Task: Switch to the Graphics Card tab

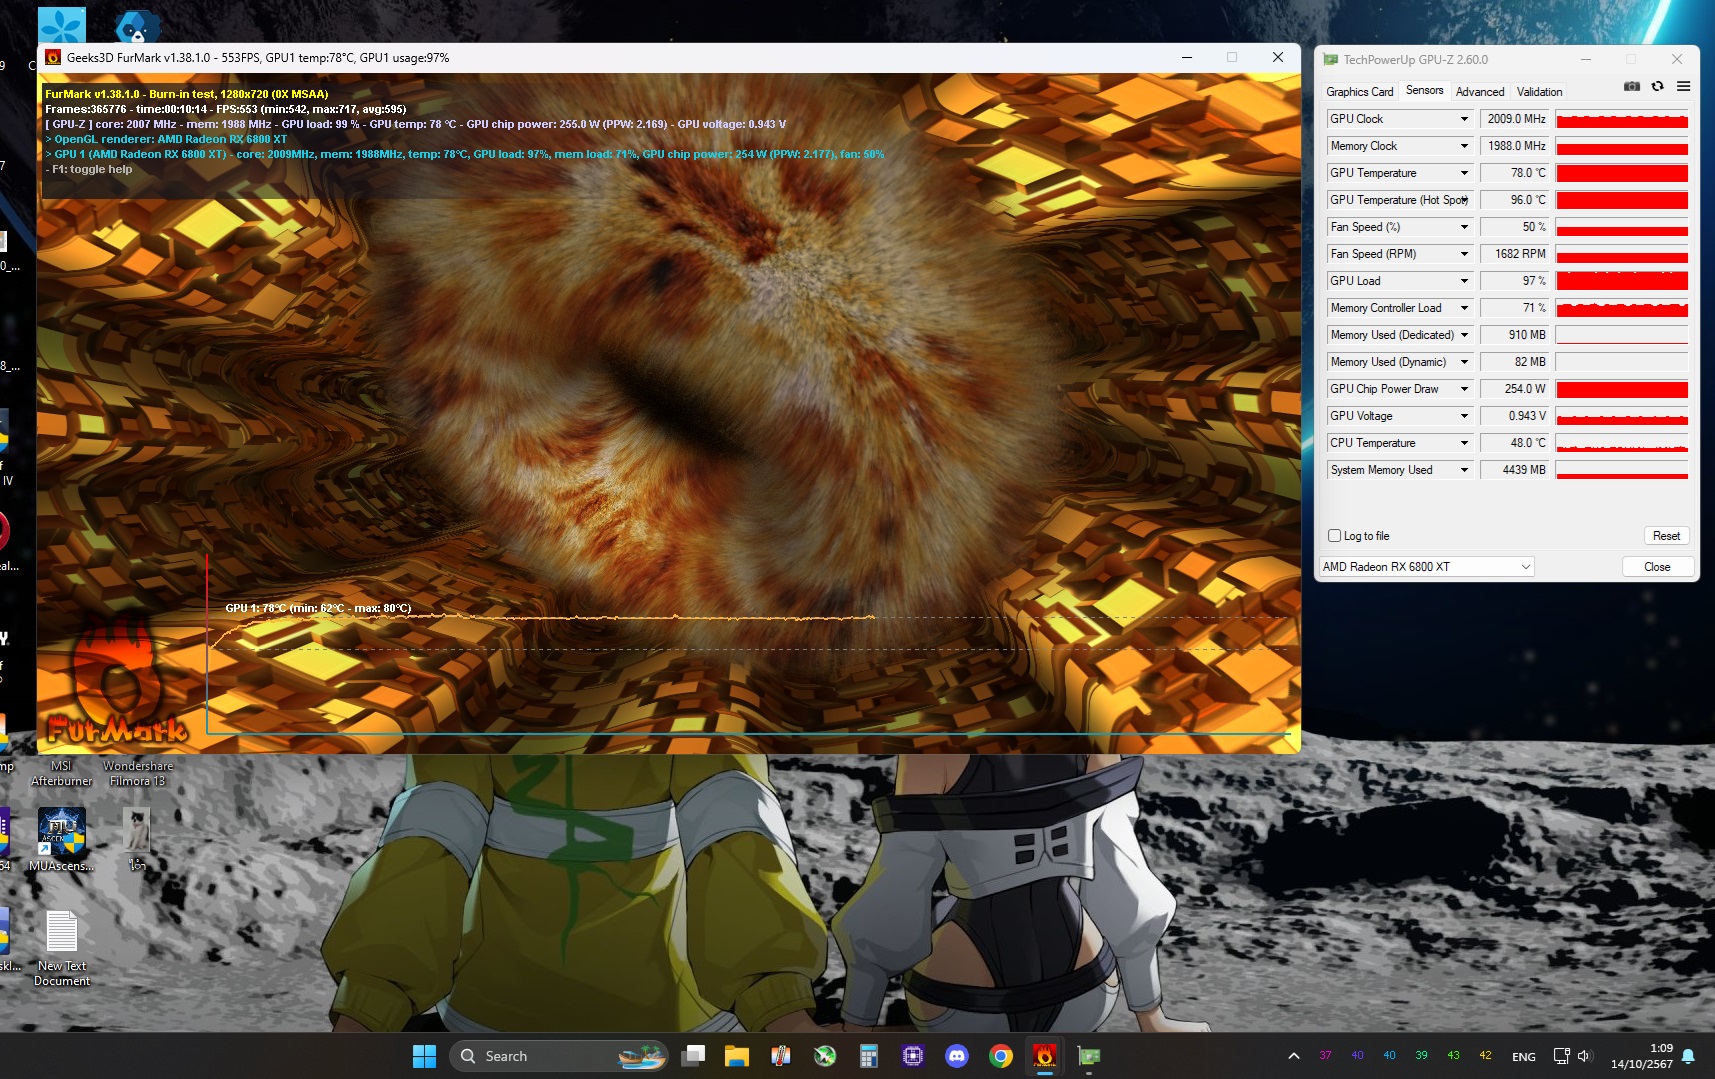Action: click(x=1359, y=92)
